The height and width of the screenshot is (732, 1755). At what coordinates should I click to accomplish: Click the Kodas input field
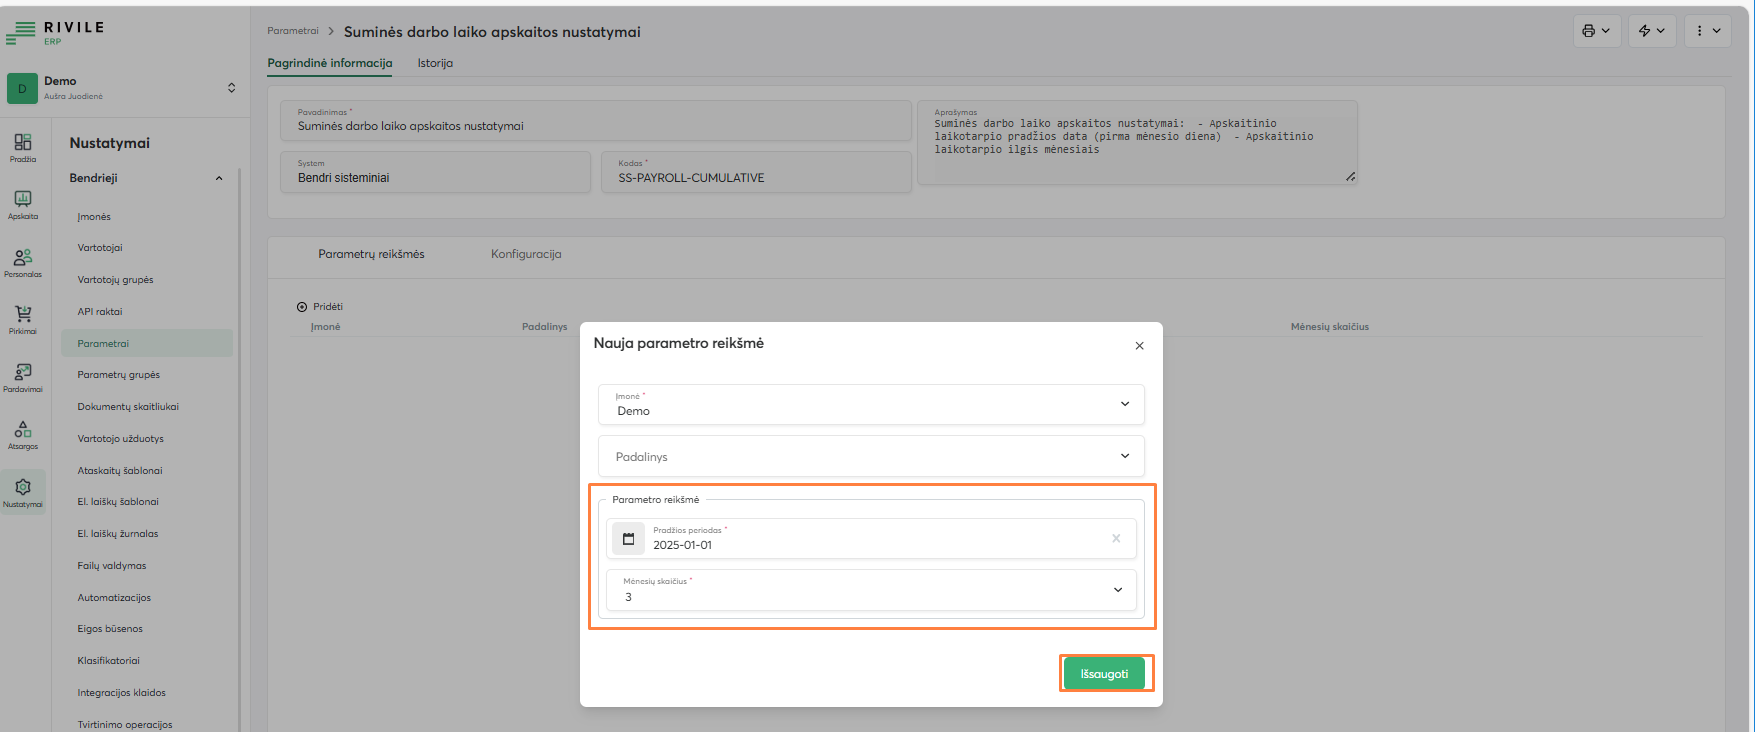pyautogui.click(x=756, y=177)
